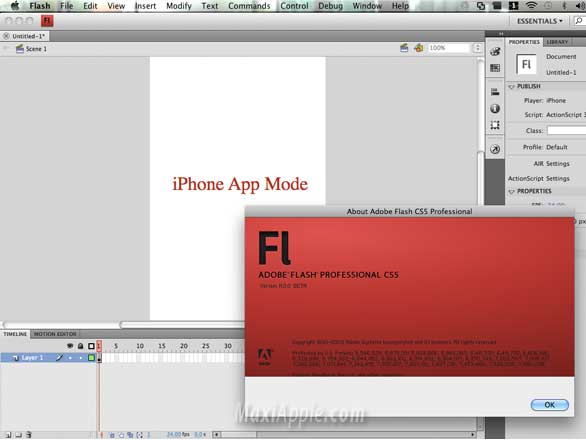The image size is (586, 440).
Task: Click the New Folder icon in timeline
Action: point(18,435)
